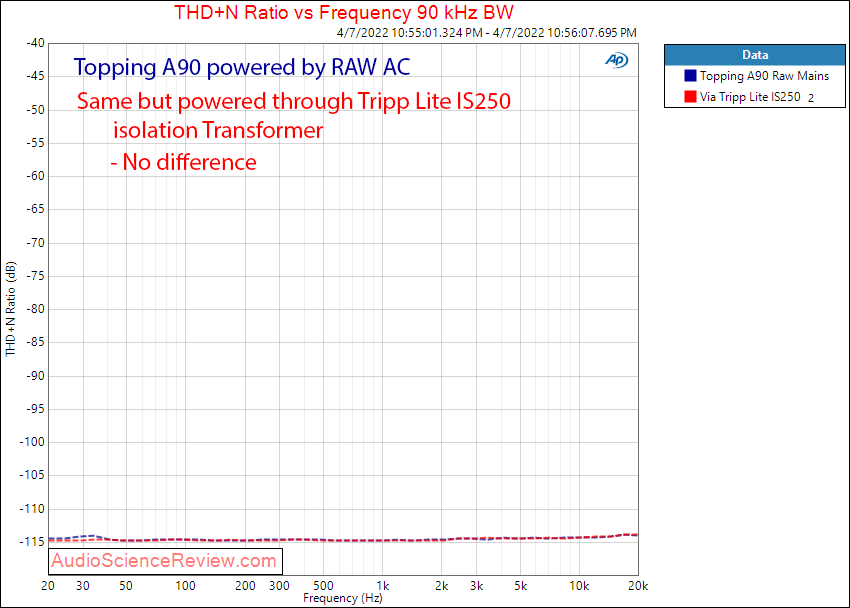
Task: Select the Via Tripp Lite IS250 legend entry
Action: tap(750, 97)
